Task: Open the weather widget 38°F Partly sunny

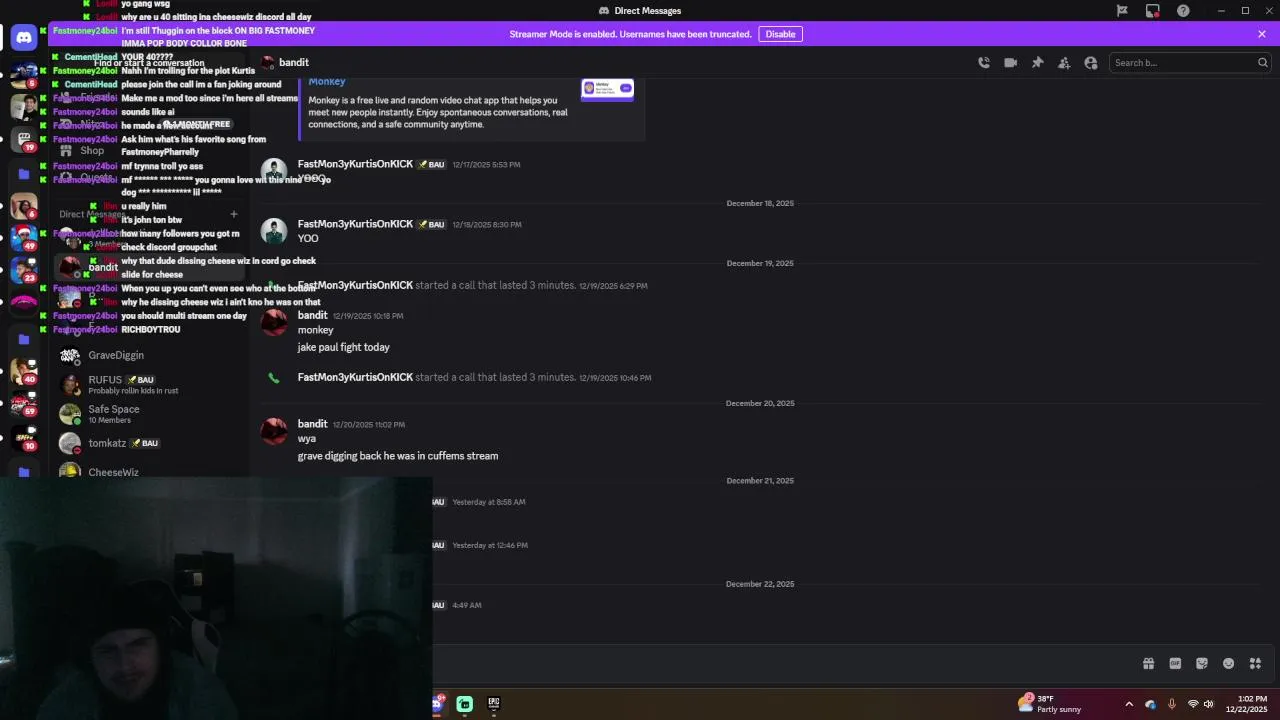Action: click(x=1049, y=704)
